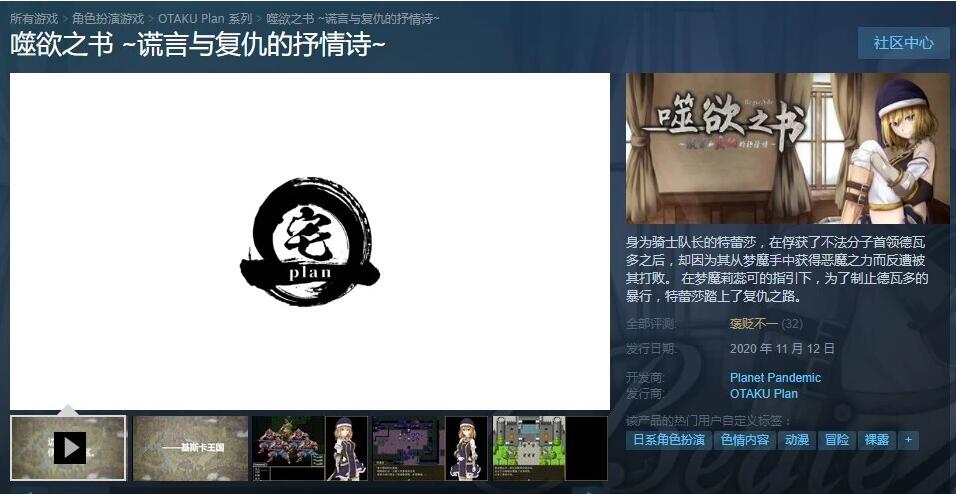Select the 冒险 tag
956x494 pixels.
[x=837, y=440]
